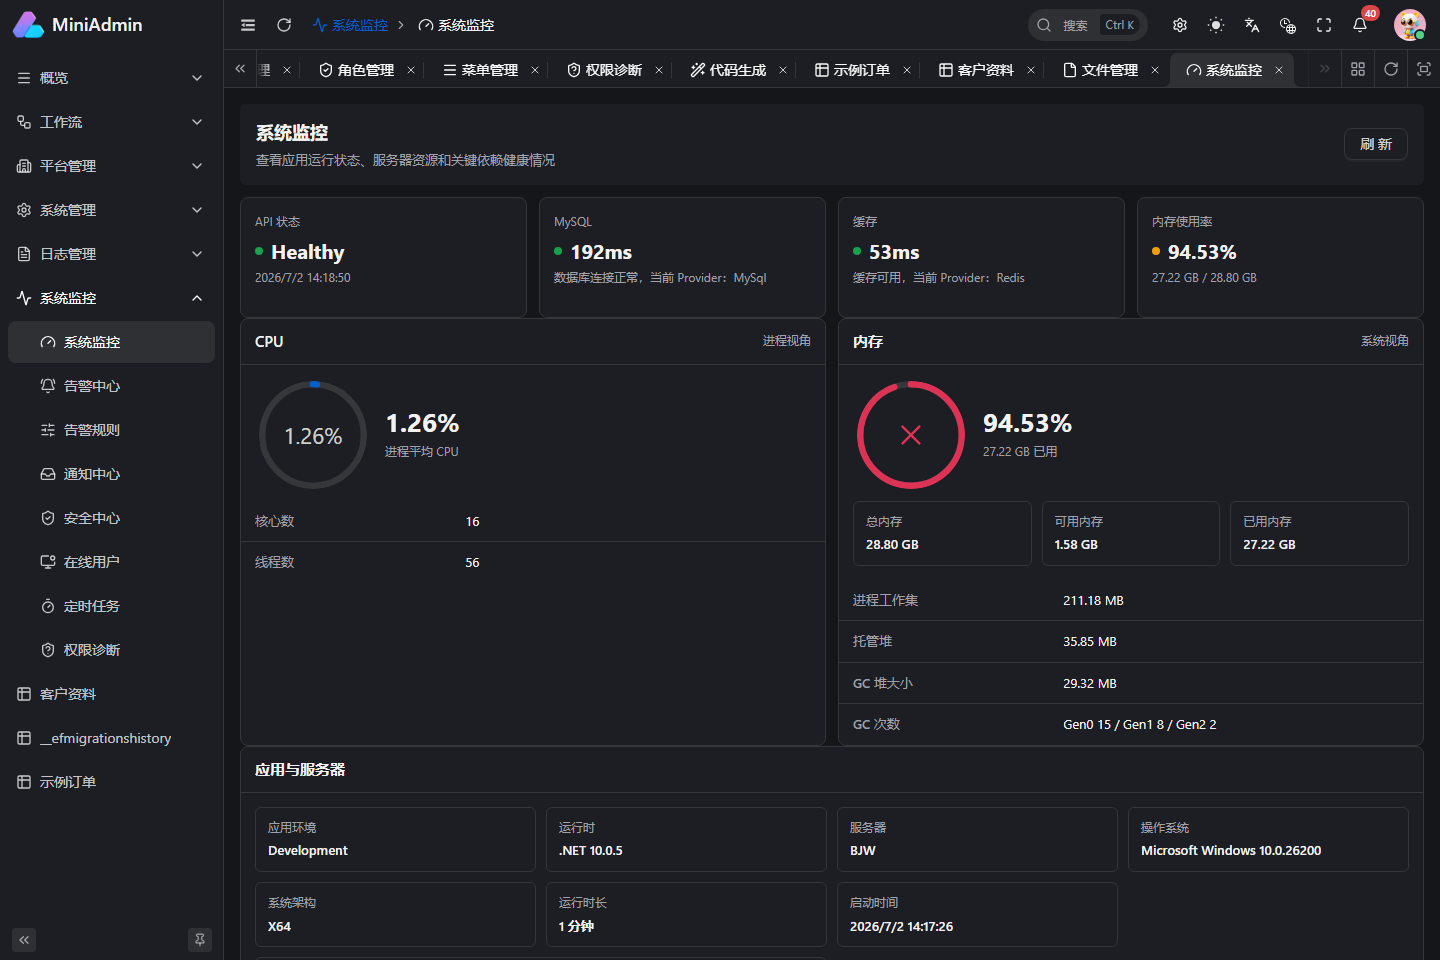Open the tab grid overview icon
Screen dimensions: 1440x960
(1358, 69)
